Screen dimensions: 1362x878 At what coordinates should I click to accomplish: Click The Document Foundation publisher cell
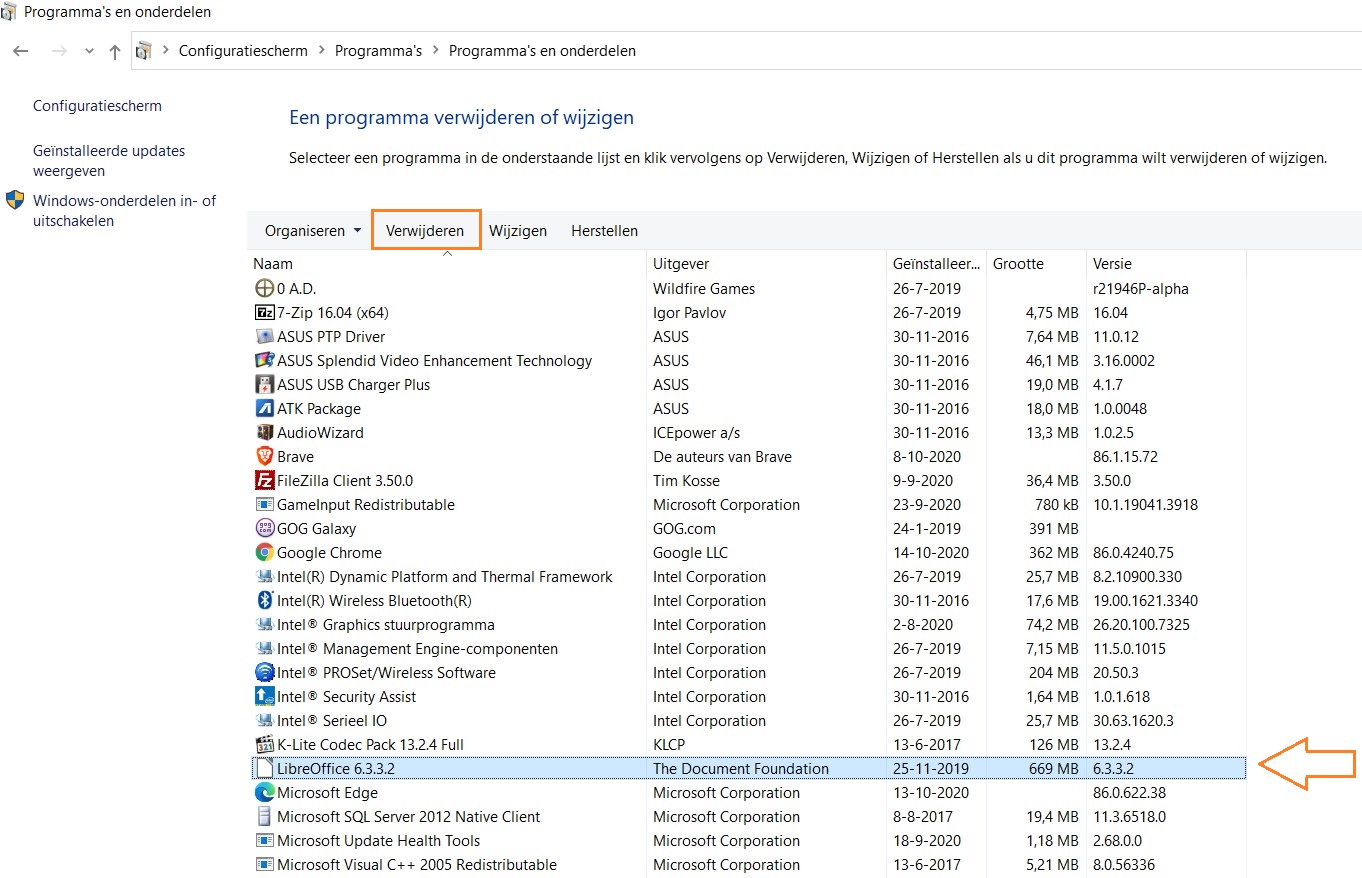741,769
